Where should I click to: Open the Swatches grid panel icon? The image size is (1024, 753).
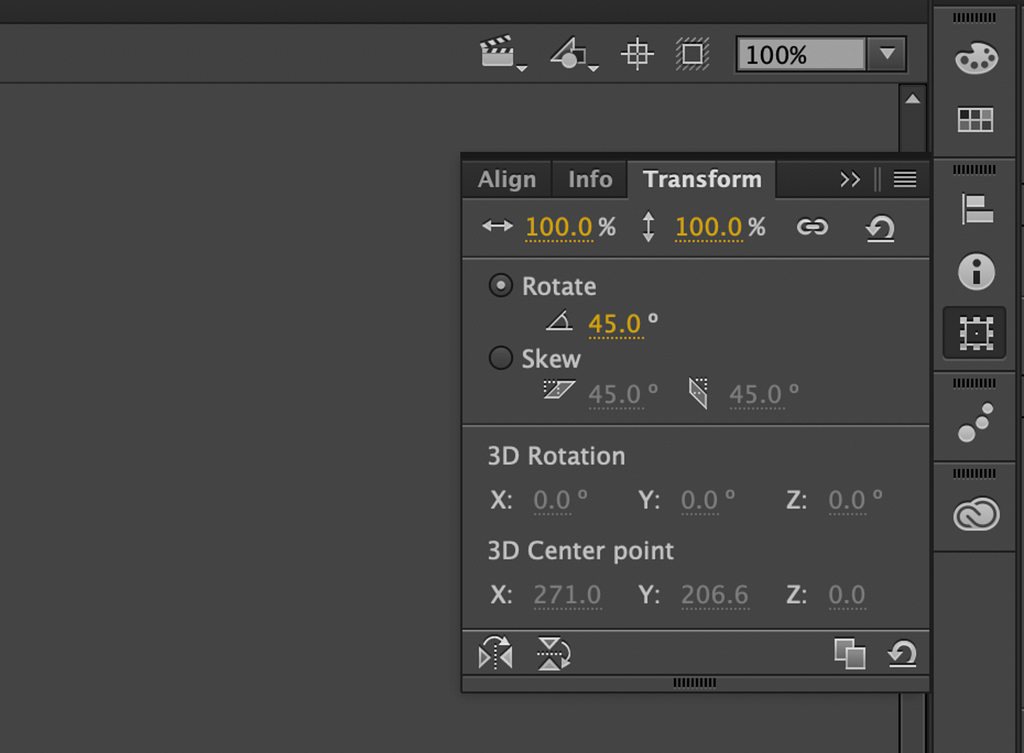coord(975,120)
